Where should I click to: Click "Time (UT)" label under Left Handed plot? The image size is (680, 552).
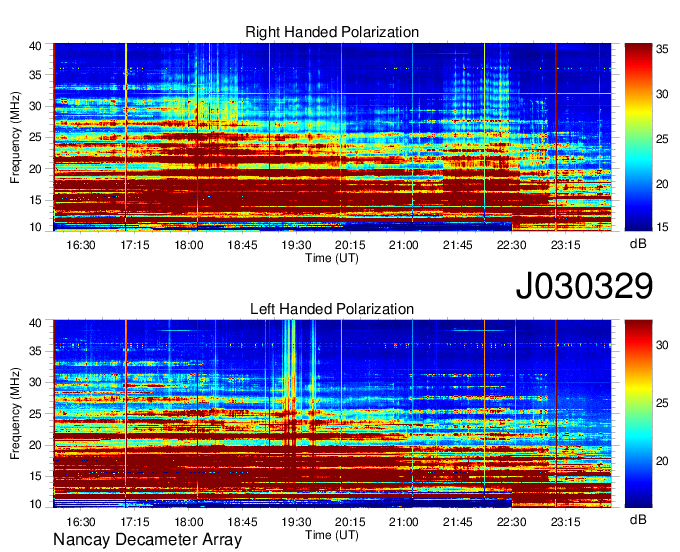(332, 535)
